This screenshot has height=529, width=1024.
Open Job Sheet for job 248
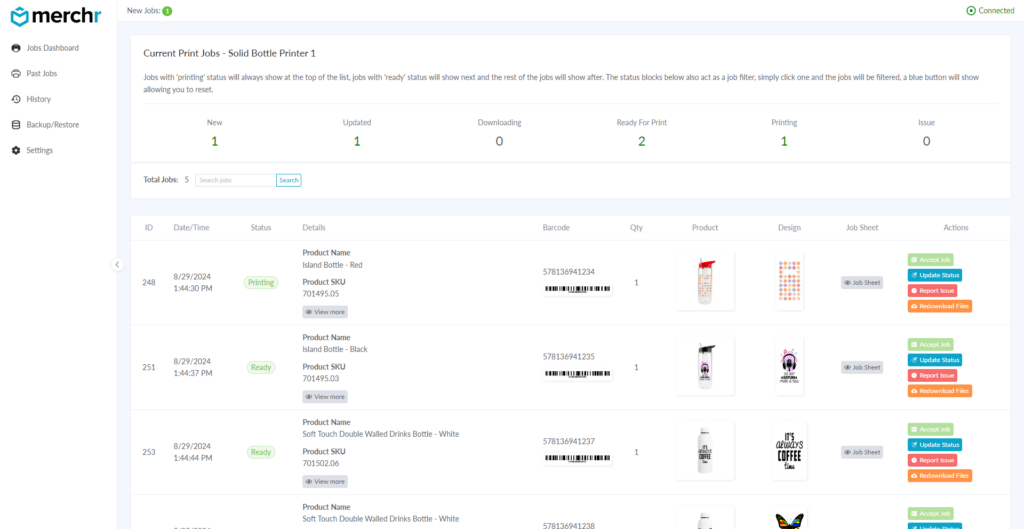pyautogui.click(x=862, y=283)
